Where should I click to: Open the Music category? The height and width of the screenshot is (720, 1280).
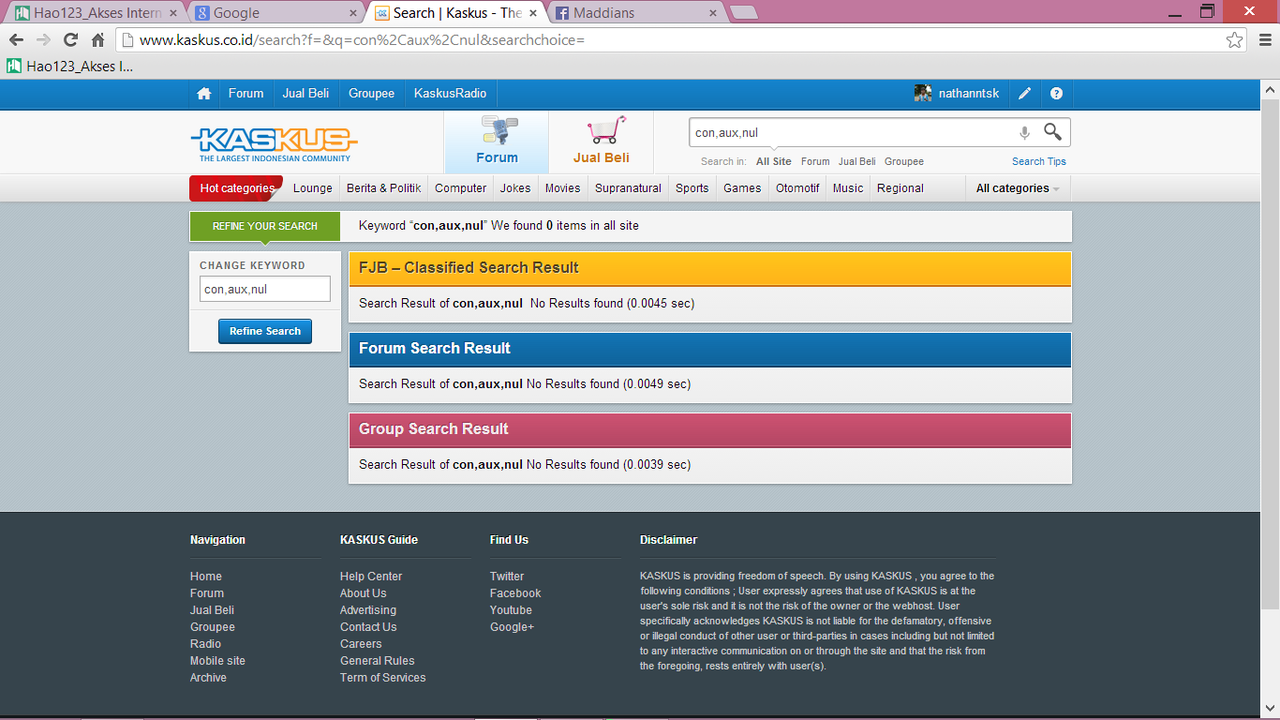pos(848,188)
